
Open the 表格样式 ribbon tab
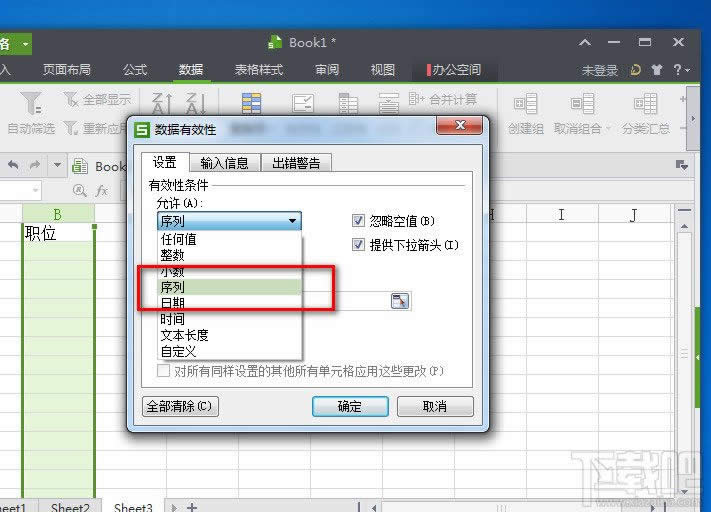pyautogui.click(x=258, y=69)
